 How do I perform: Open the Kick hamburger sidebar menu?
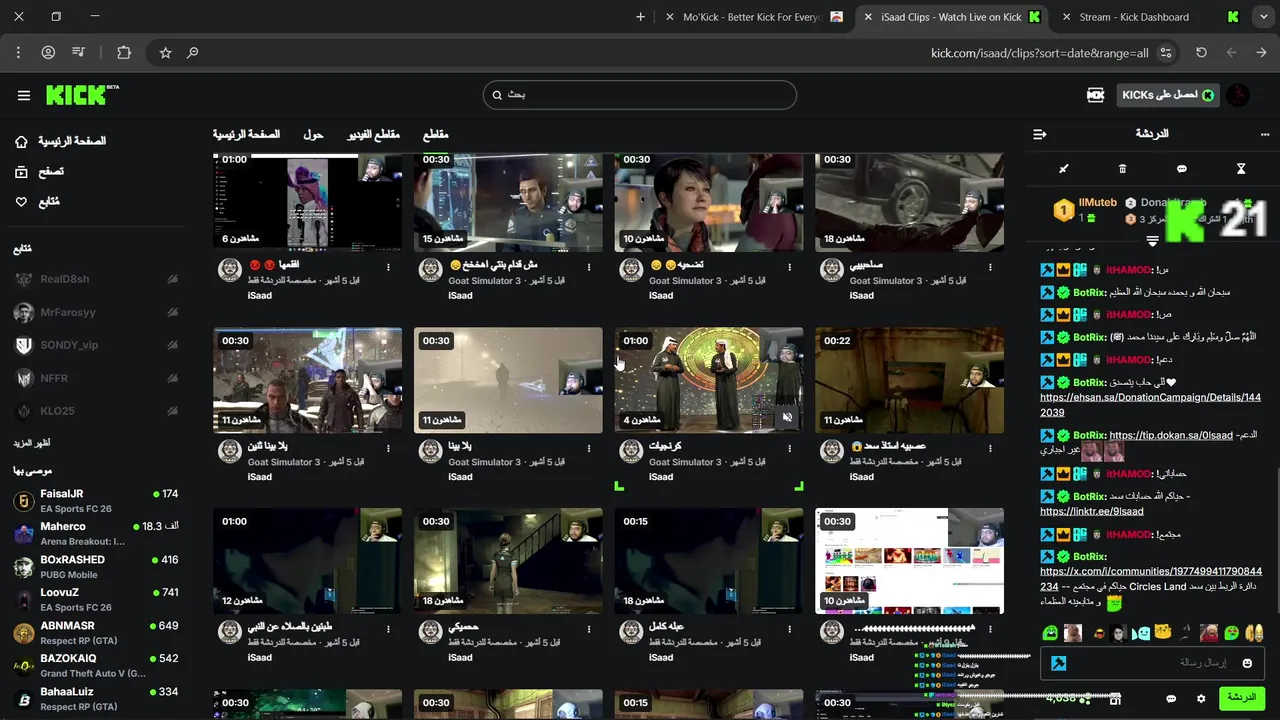click(24, 95)
